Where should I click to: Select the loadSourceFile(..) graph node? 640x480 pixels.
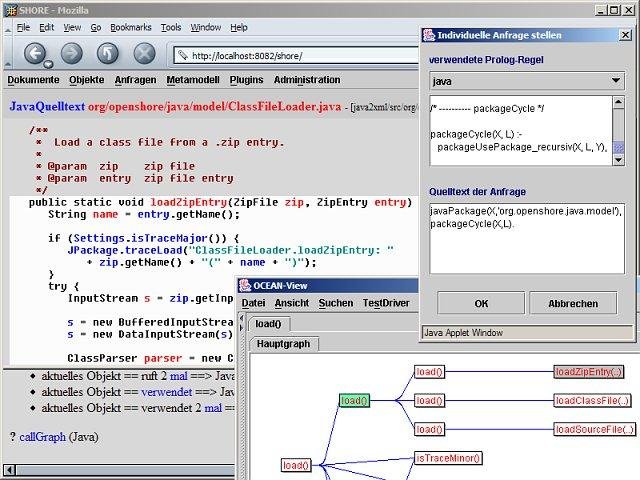coord(594,429)
